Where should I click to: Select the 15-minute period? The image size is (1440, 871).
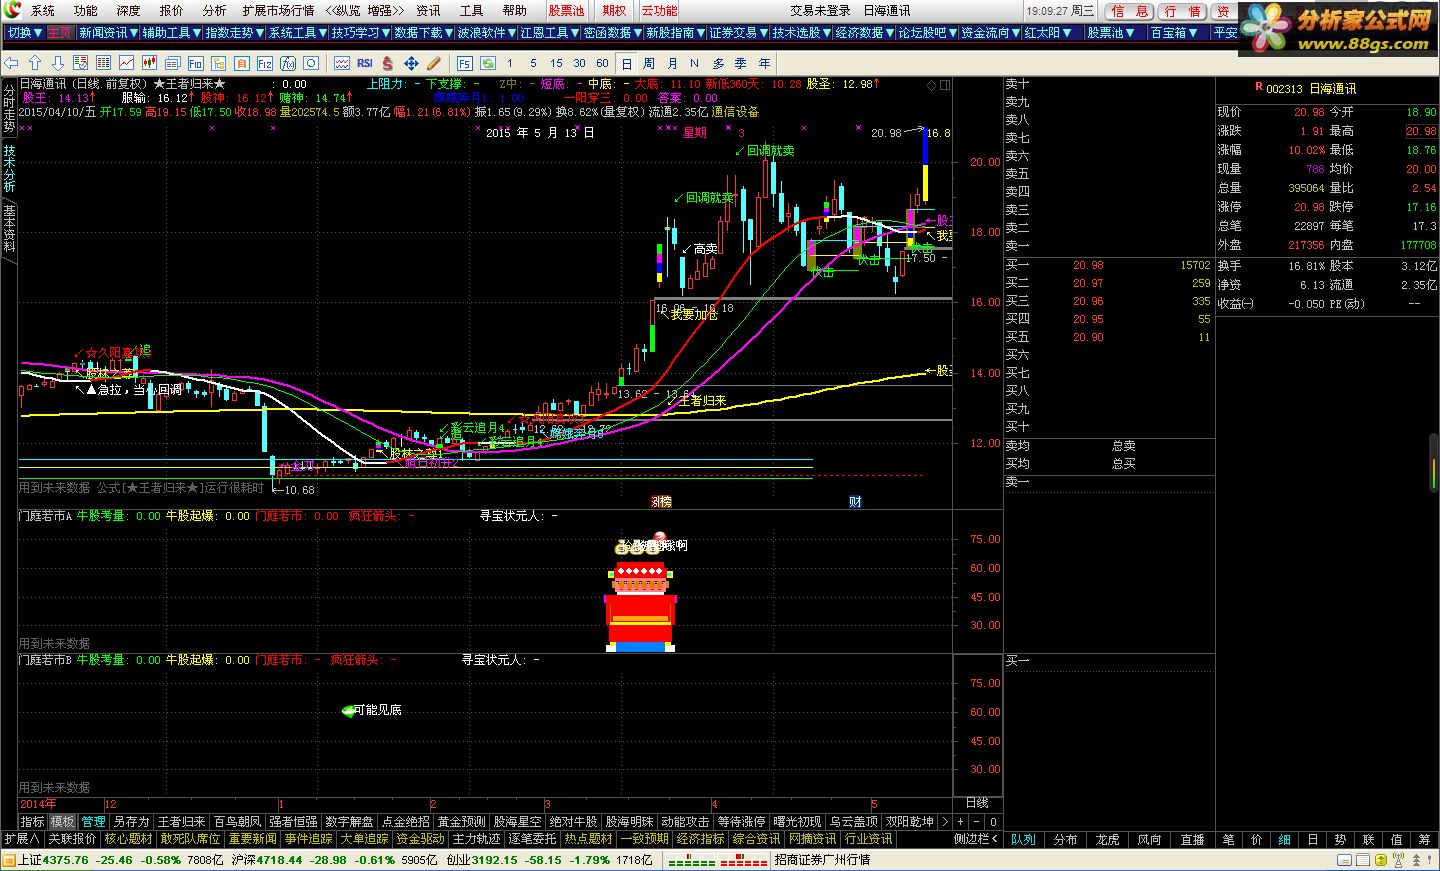[x=557, y=63]
